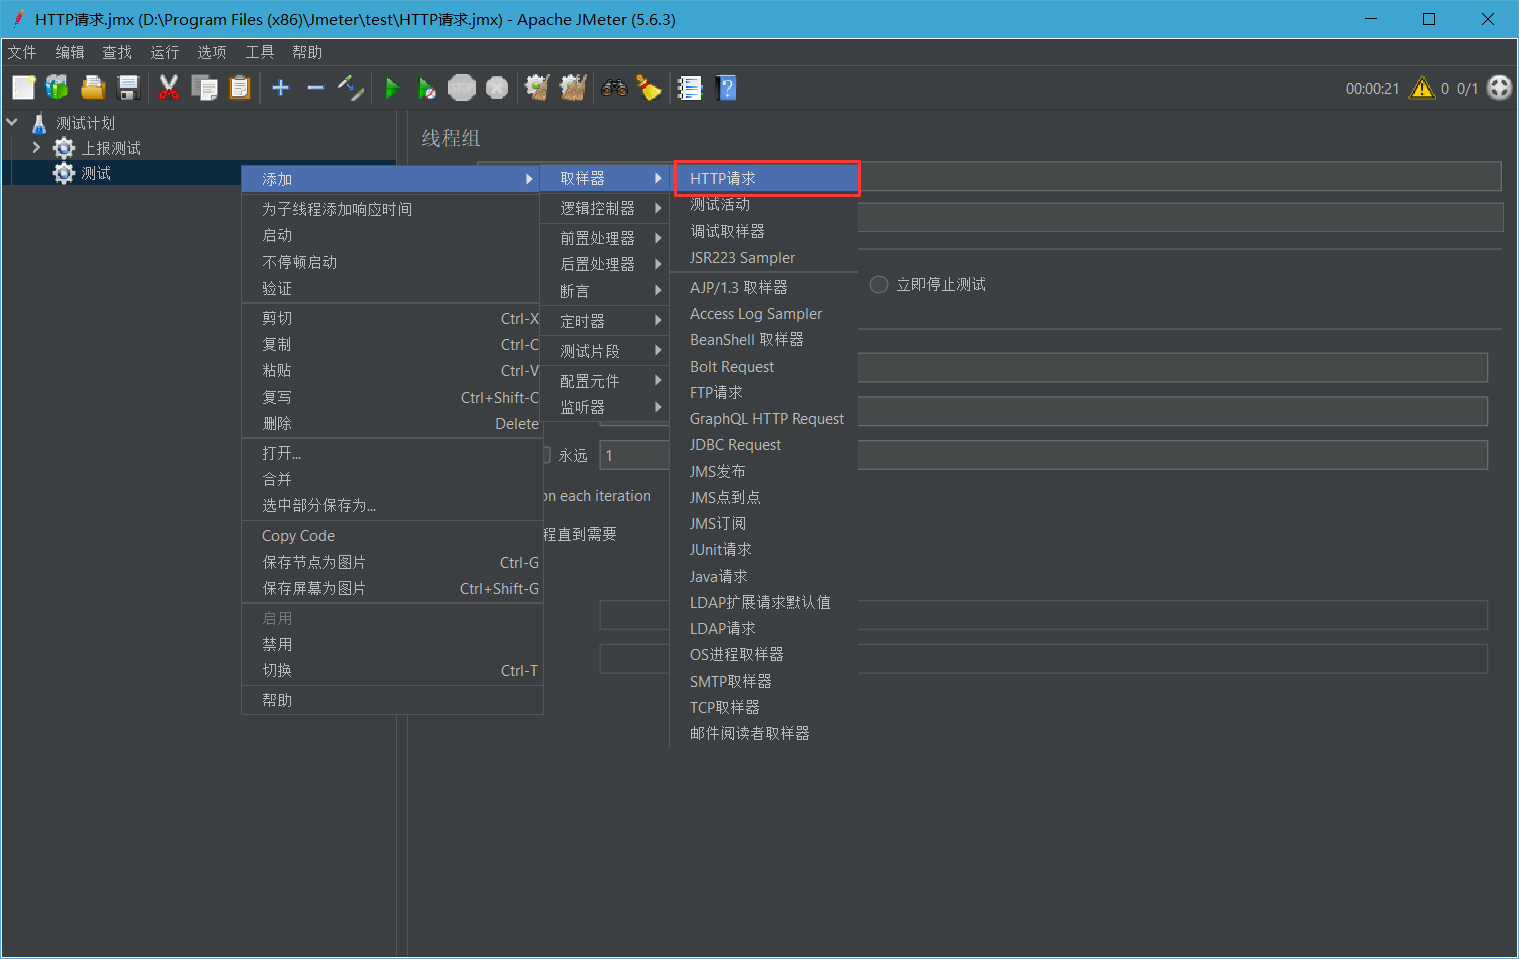1519x959 pixels.
Task: Click 删除 in the context menu
Action: 392,423
